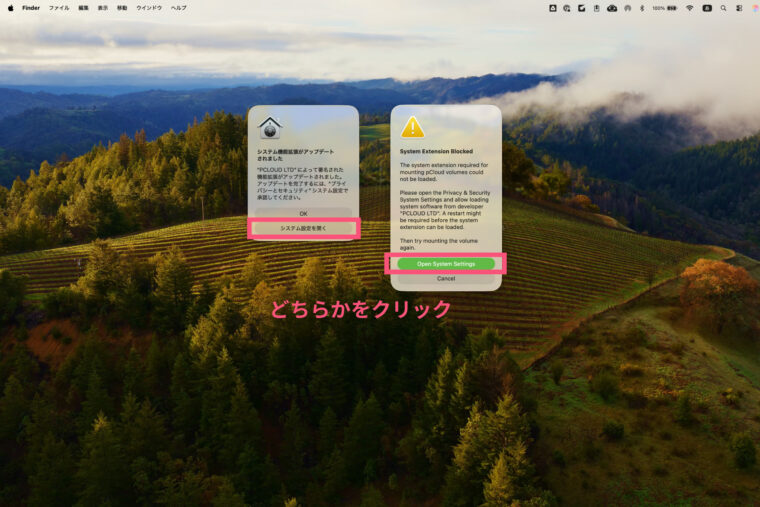Click Cancel in System Extension Blocked dialog
Image resolution: width=760 pixels, height=507 pixels.
(x=446, y=279)
